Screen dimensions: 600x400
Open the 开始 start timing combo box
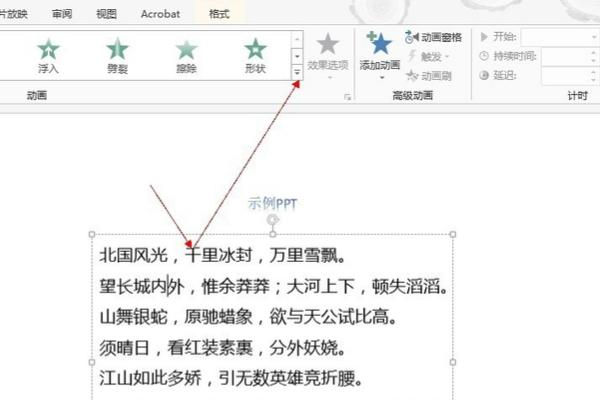coord(560,37)
